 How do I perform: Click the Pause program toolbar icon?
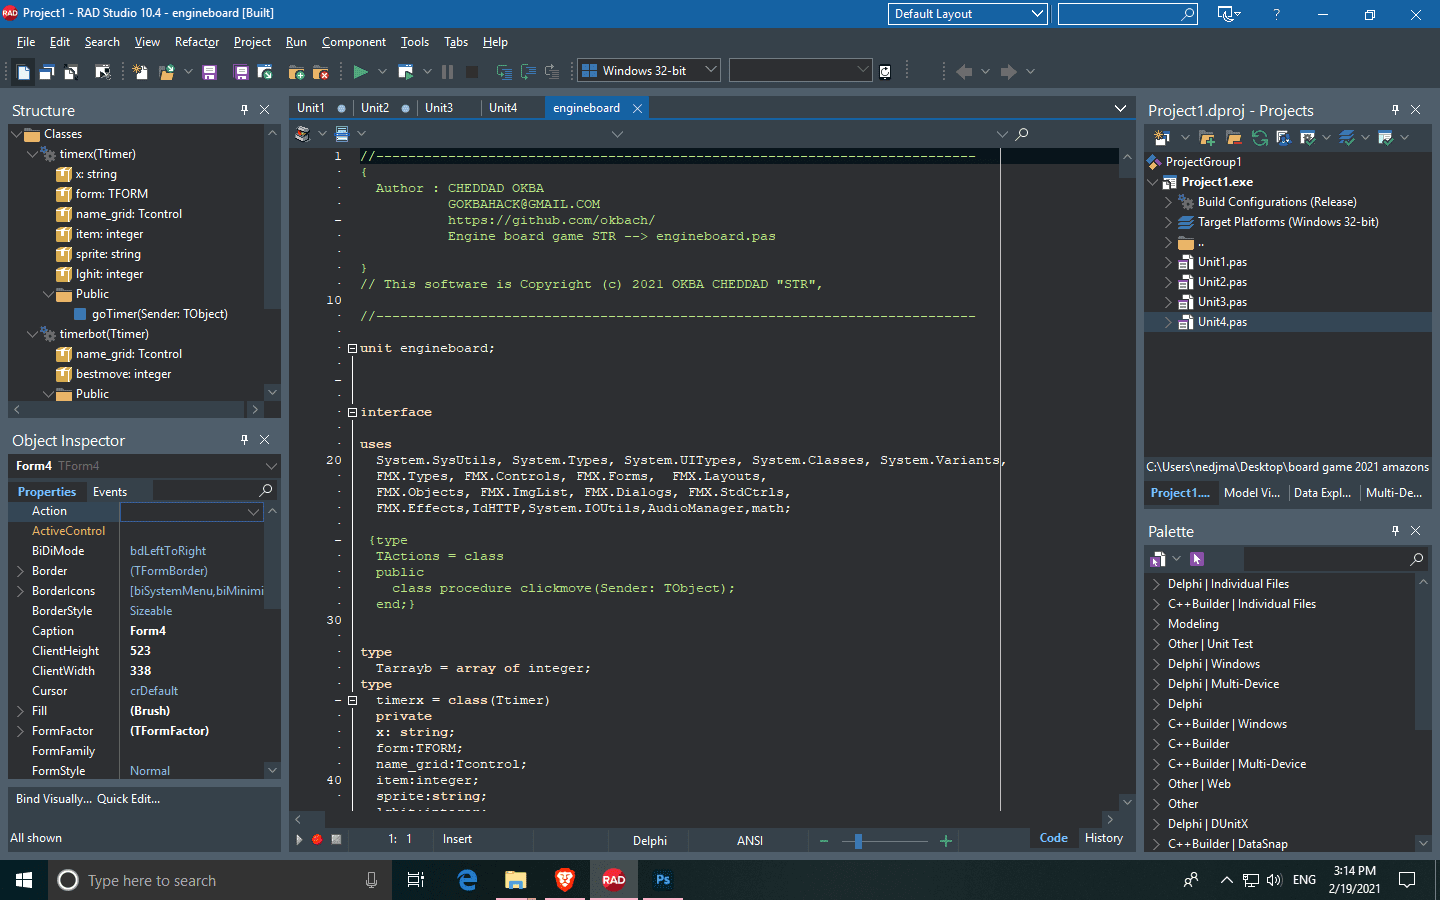(x=447, y=72)
